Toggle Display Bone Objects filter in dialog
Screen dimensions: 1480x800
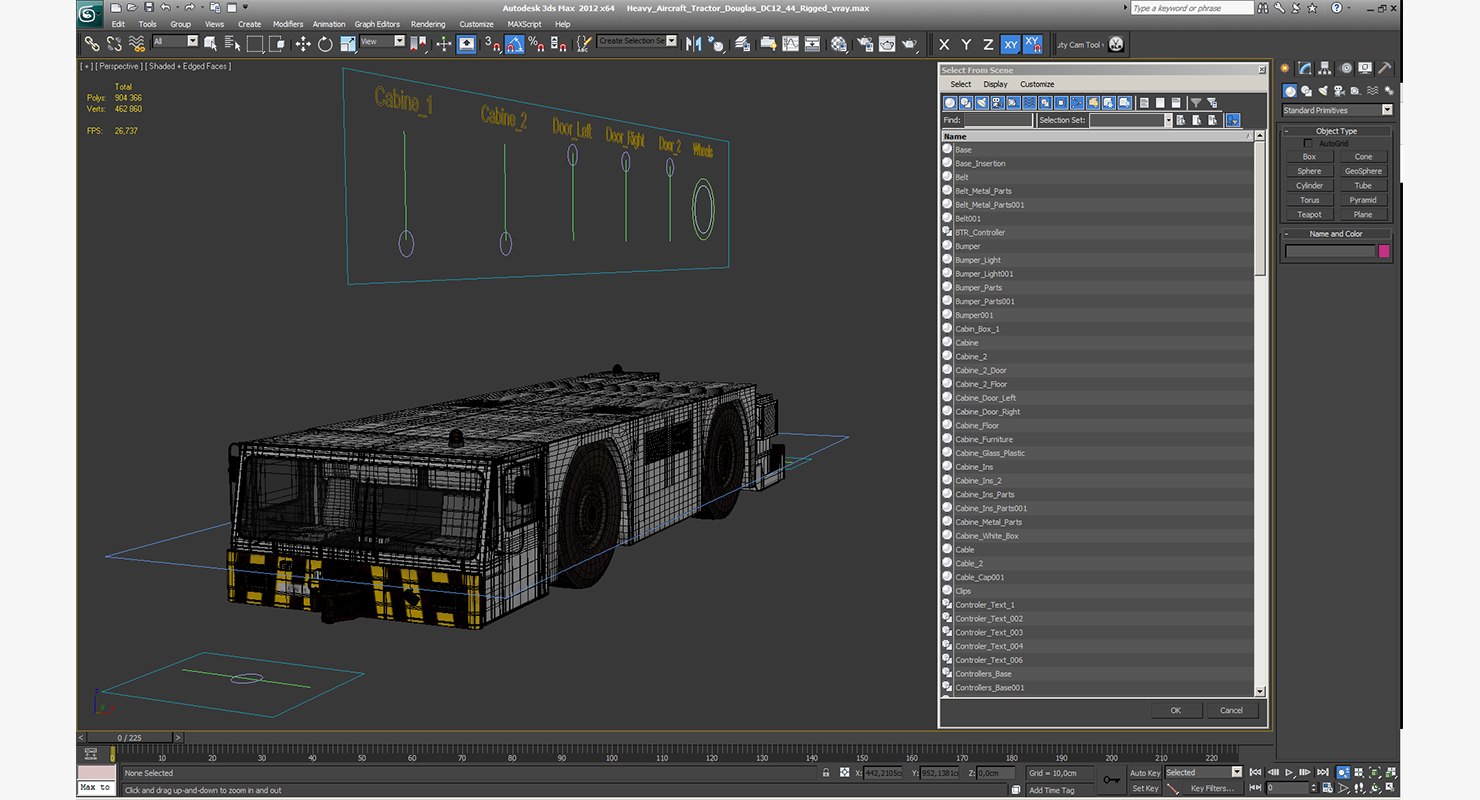1078,103
